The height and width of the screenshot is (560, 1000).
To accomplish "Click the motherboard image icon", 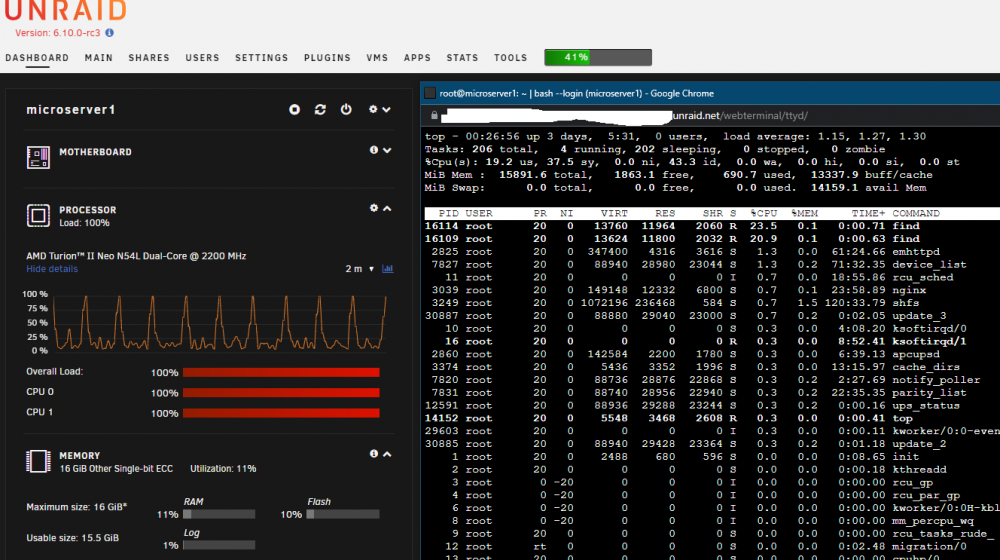I will click(x=38, y=157).
